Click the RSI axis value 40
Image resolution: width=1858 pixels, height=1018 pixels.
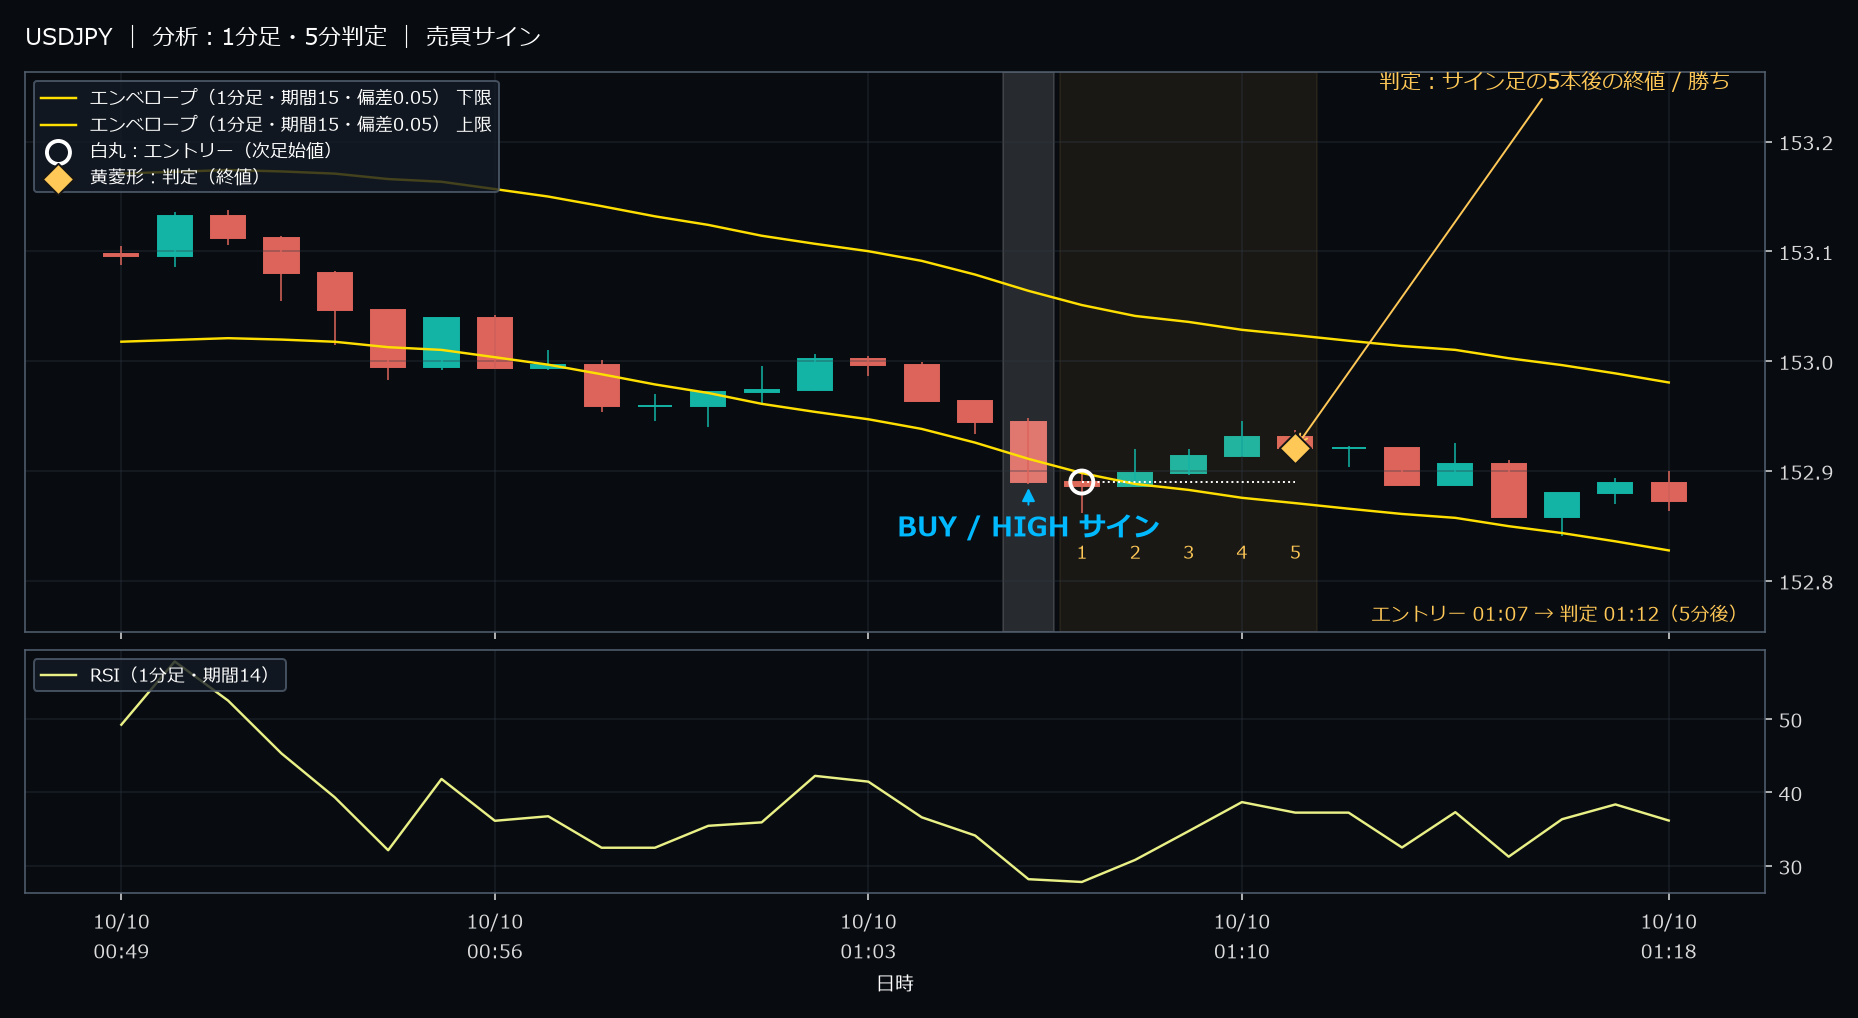[x=1790, y=794]
